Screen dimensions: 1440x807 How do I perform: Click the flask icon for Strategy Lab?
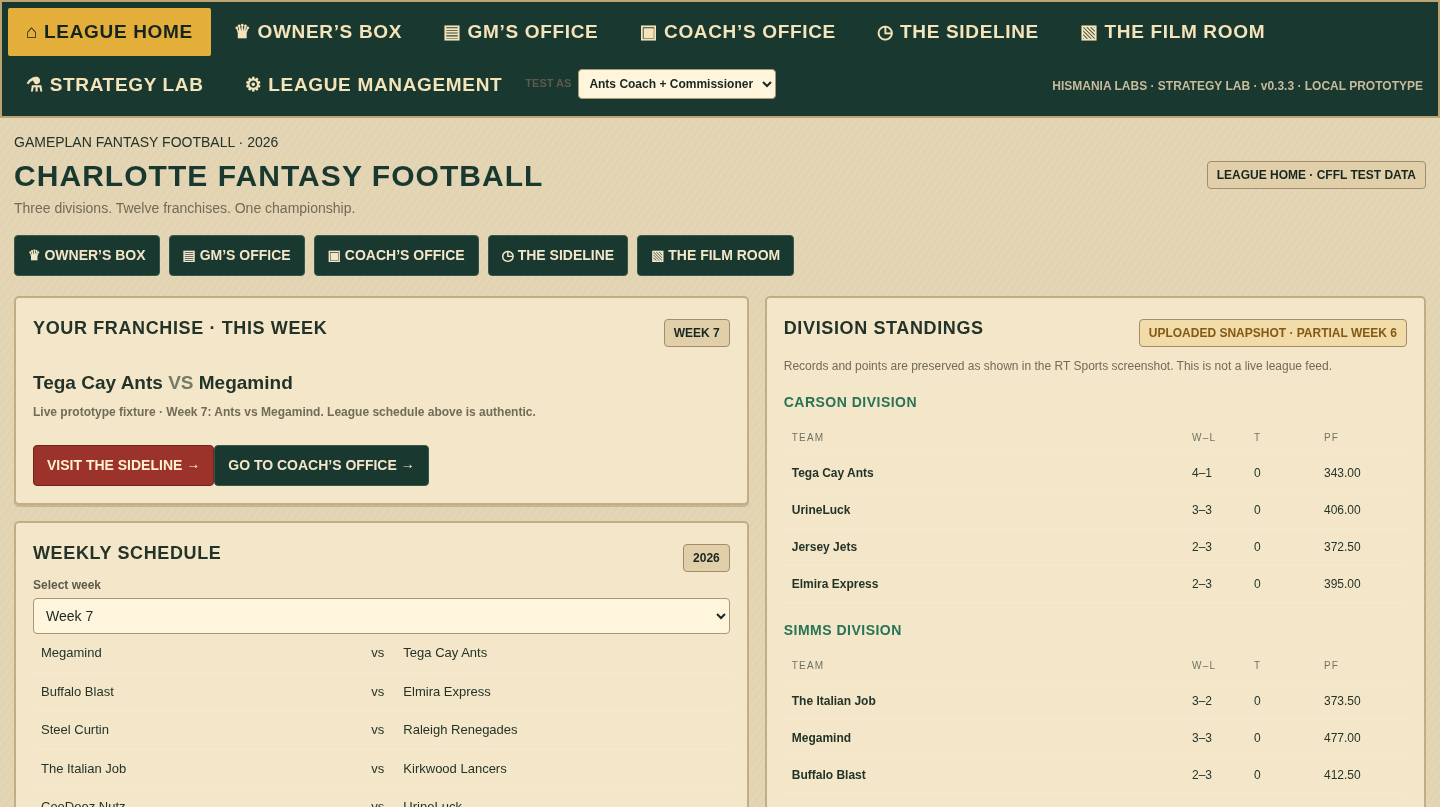(34, 85)
